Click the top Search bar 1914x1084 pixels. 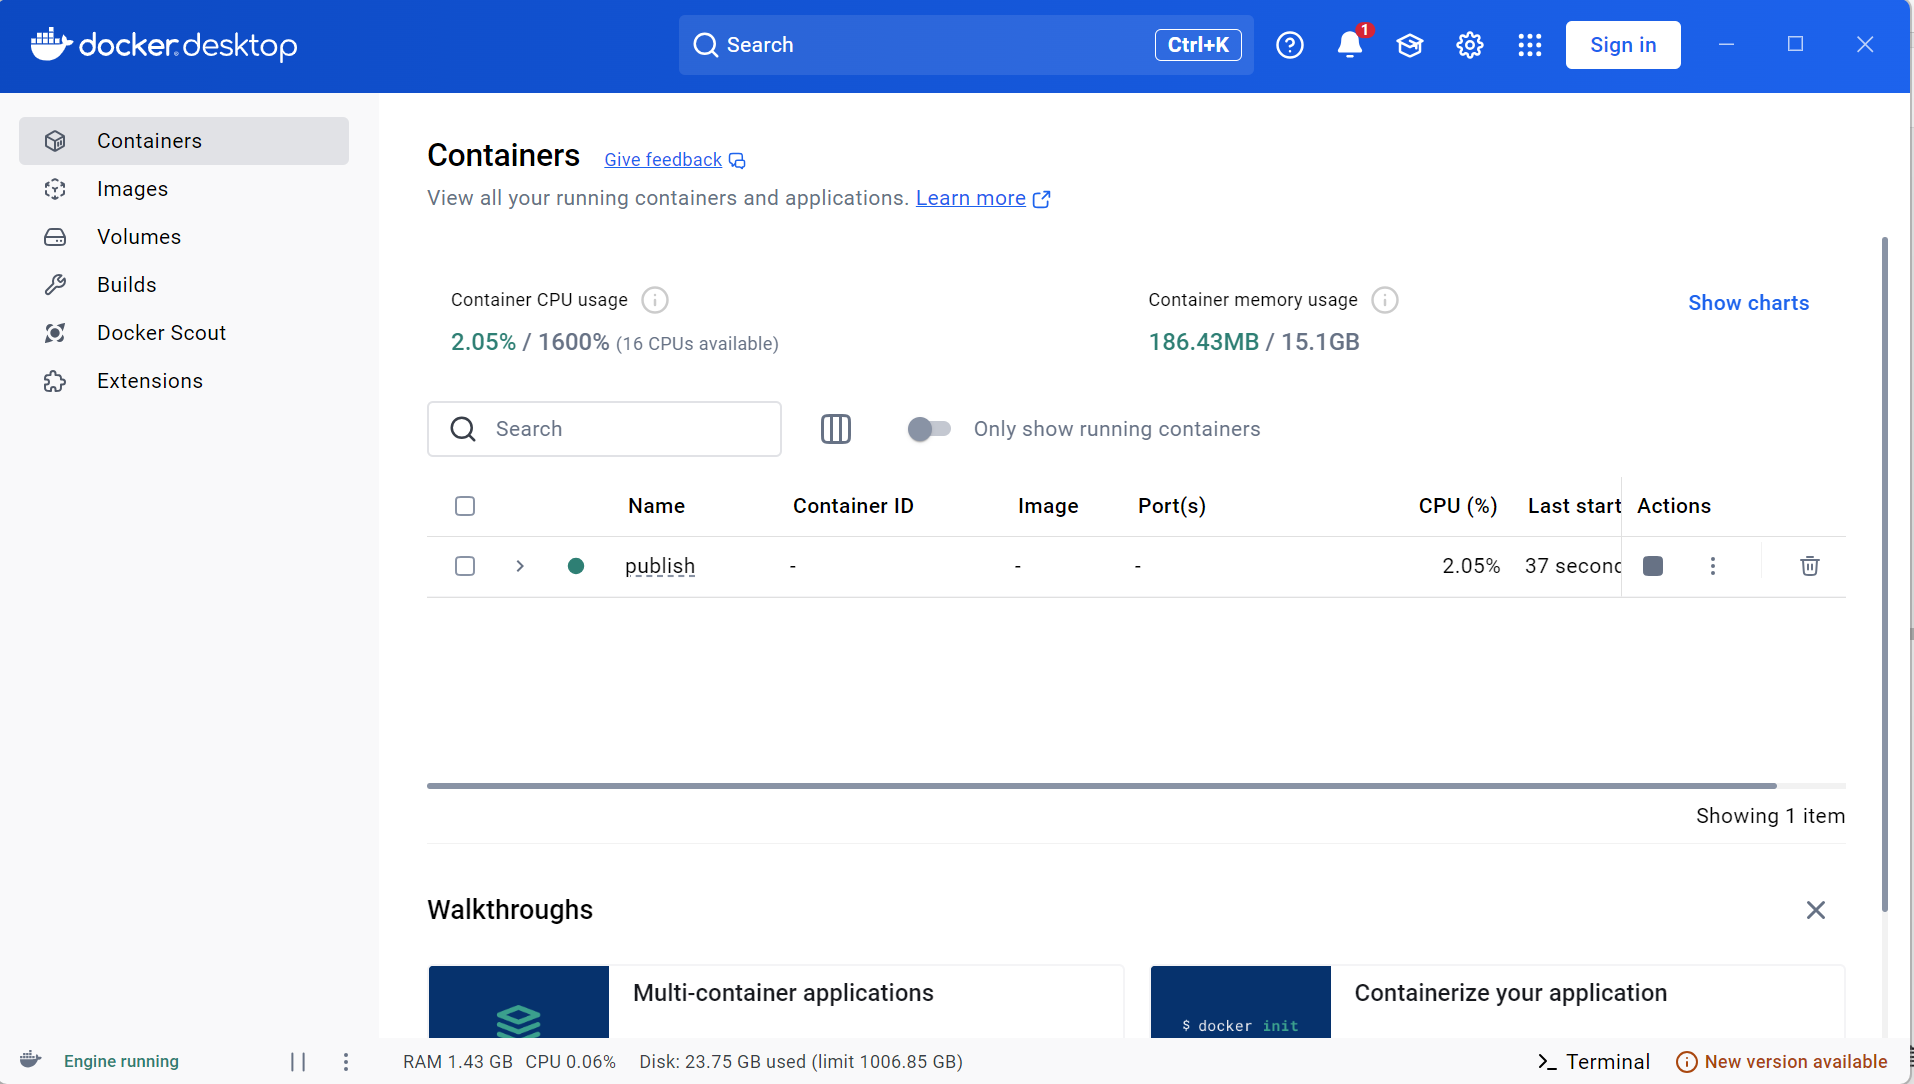click(966, 45)
